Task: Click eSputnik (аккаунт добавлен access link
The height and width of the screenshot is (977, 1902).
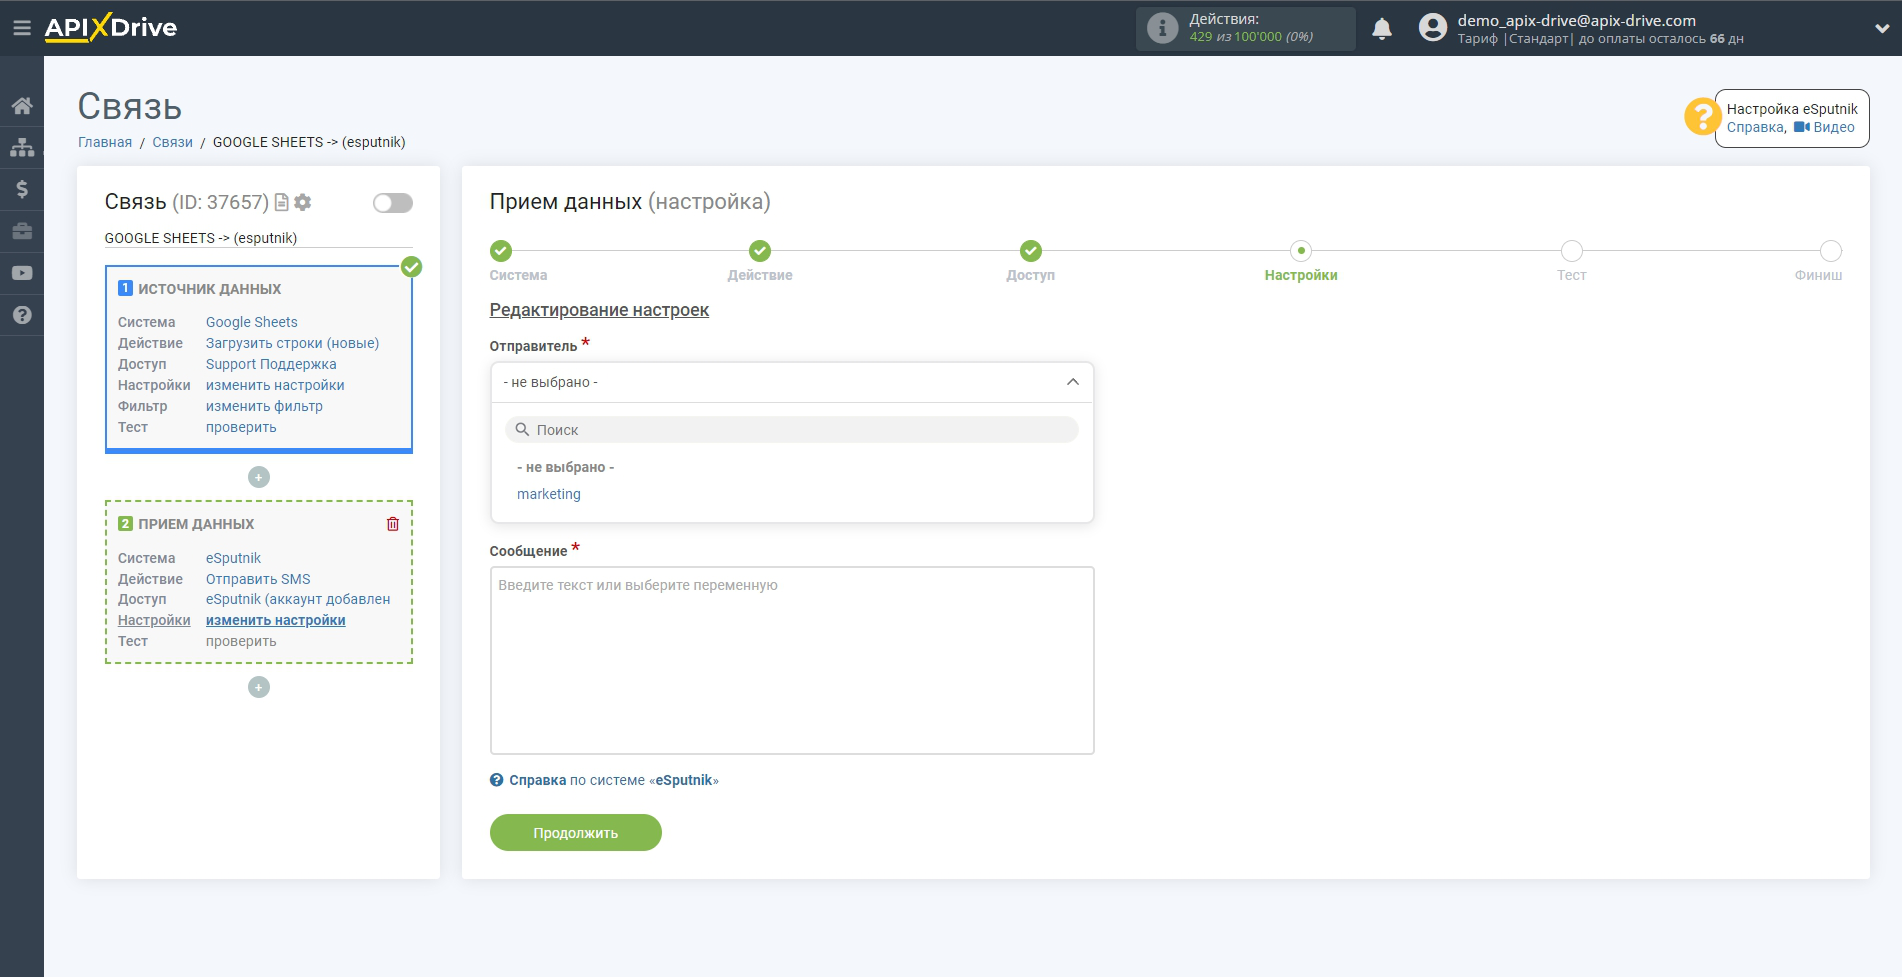Action: click(298, 599)
